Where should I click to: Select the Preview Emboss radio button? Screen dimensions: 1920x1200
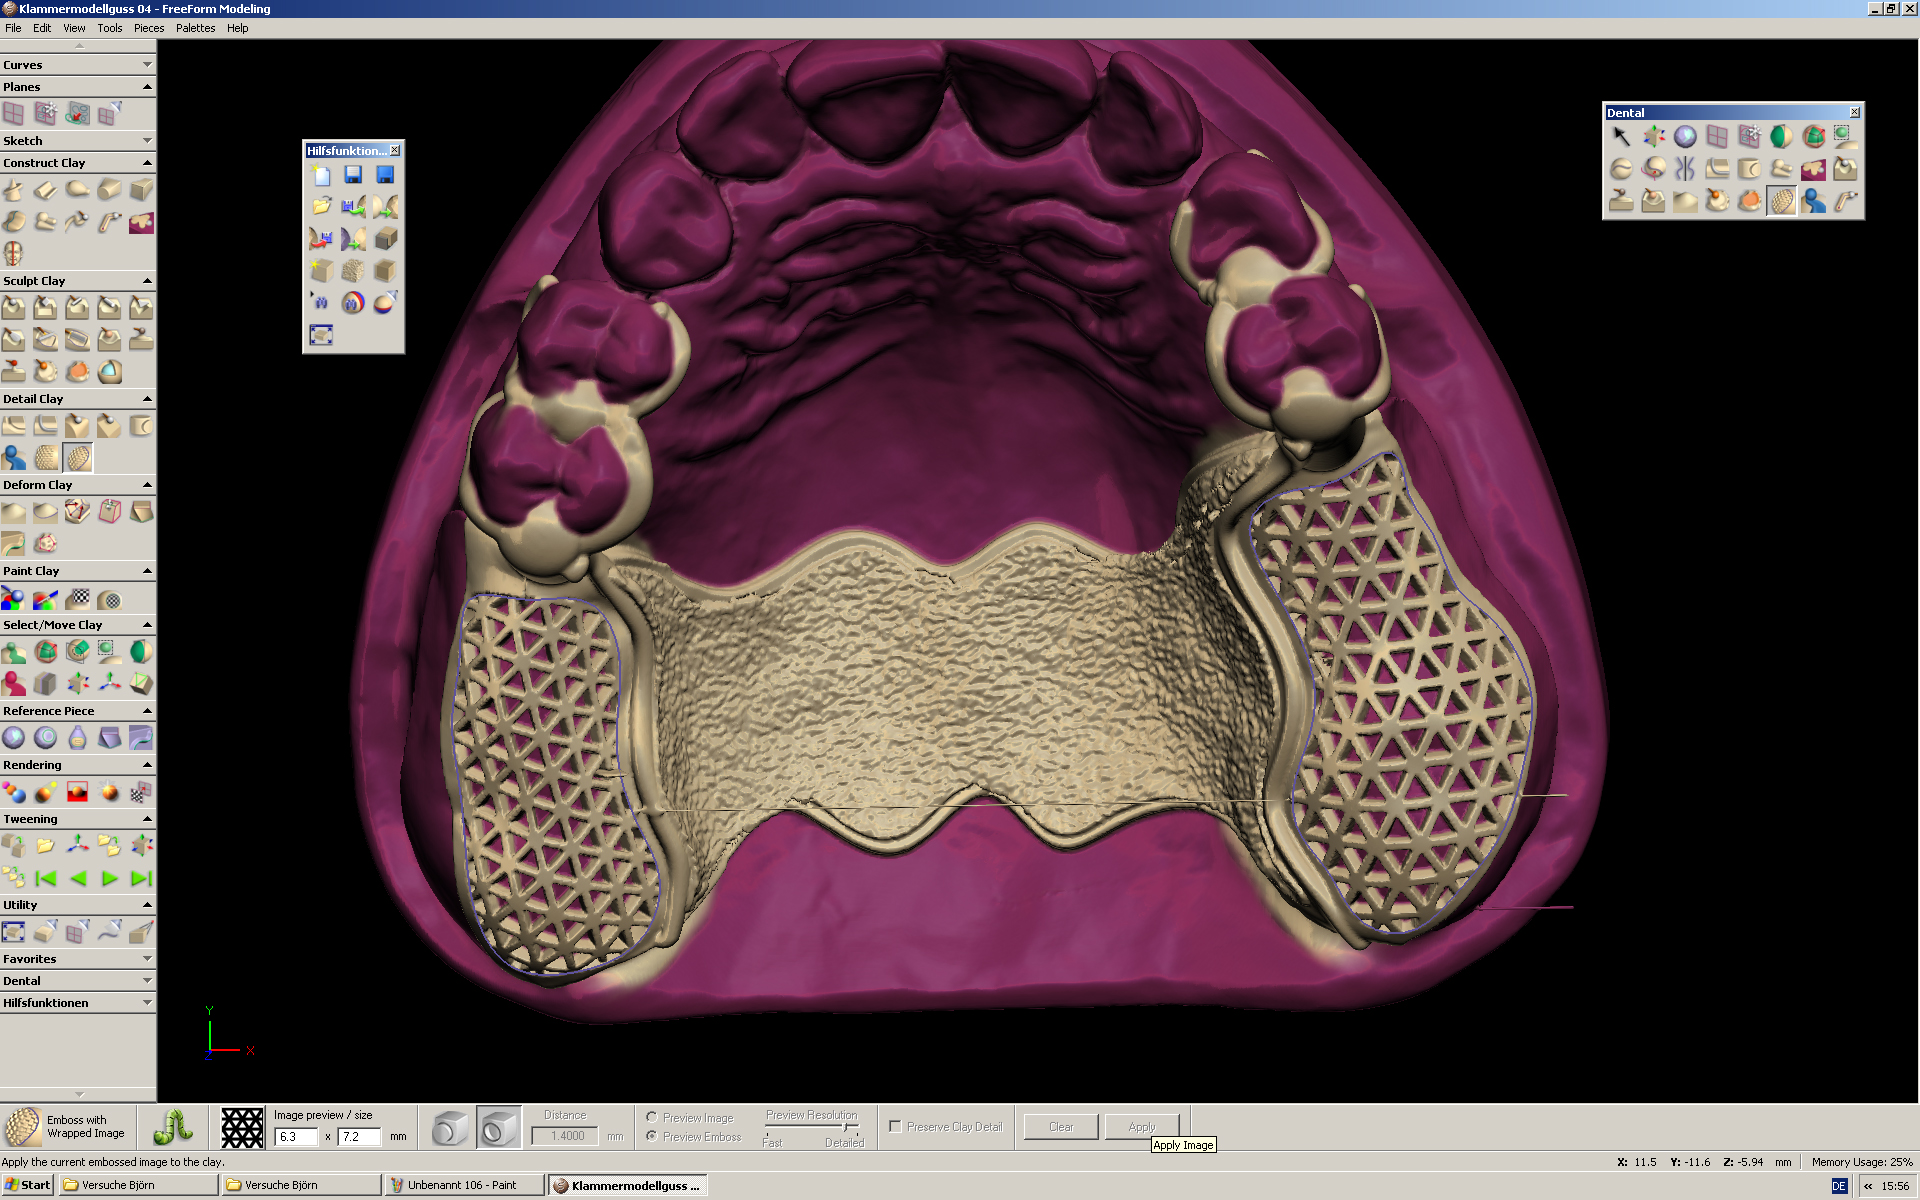click(652, 1136)
